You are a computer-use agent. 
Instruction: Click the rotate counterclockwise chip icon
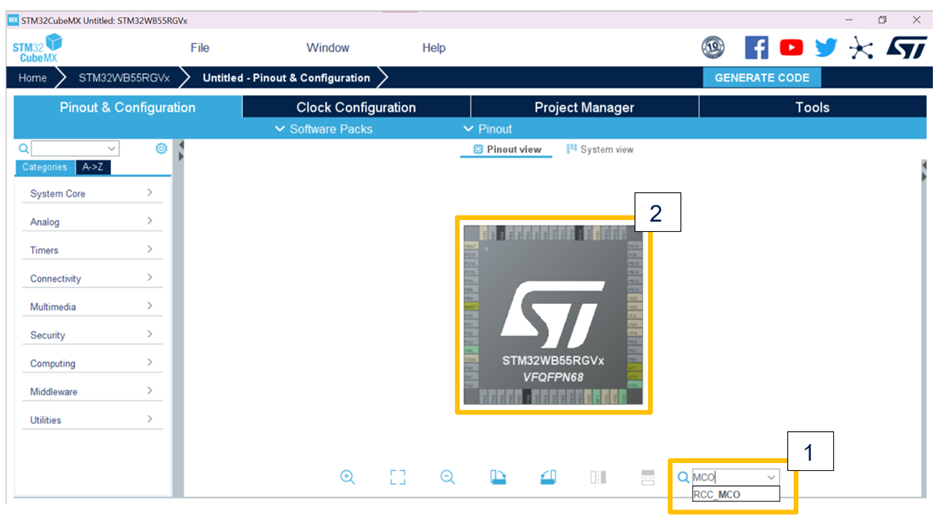click(548, 477)
